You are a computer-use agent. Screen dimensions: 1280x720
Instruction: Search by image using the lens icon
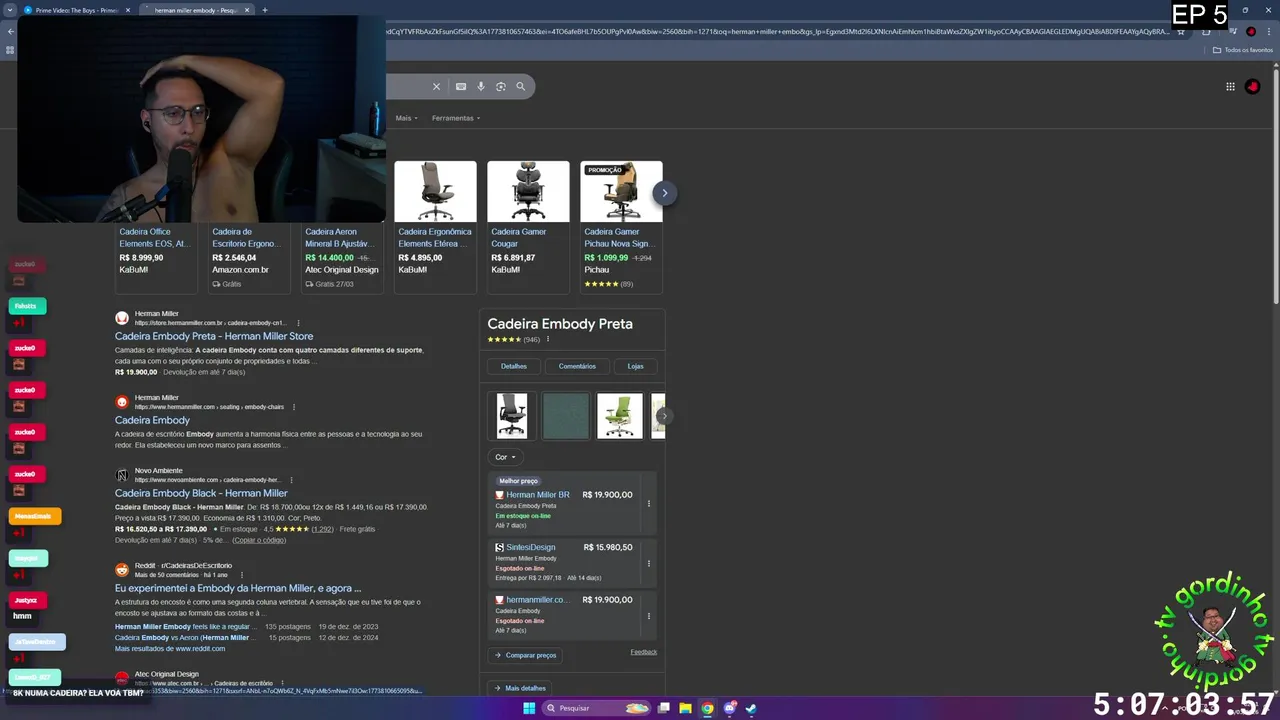[x=501, y=87]
